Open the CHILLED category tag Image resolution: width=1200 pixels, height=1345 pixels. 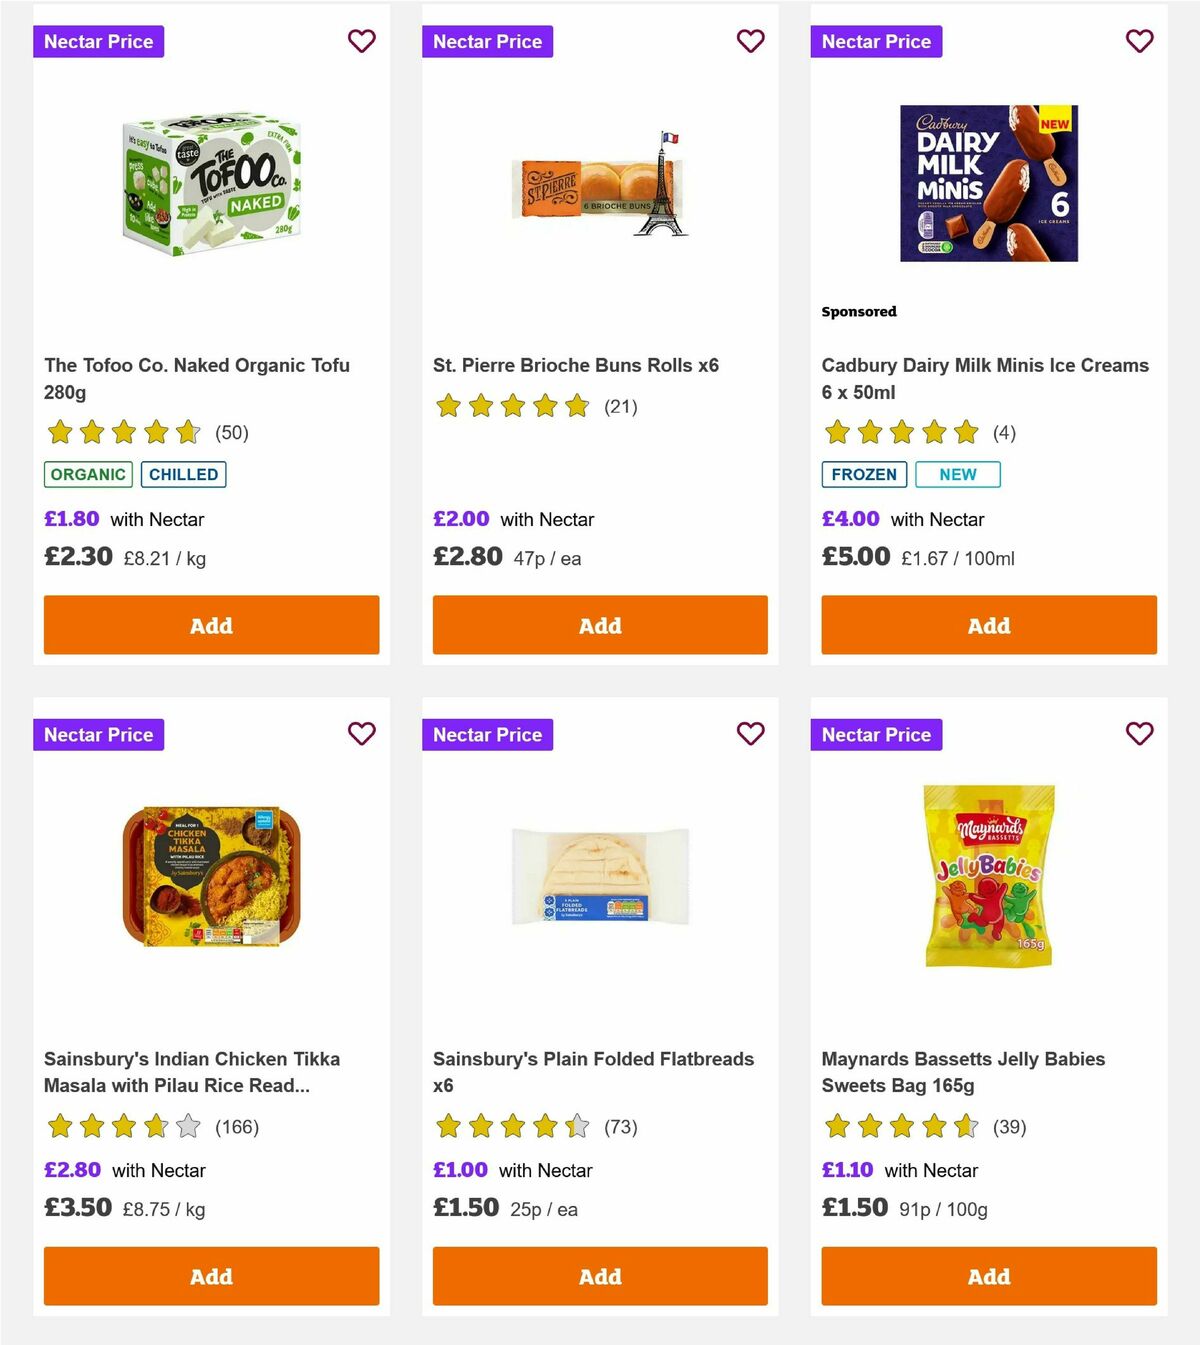(x=184, y=474)
